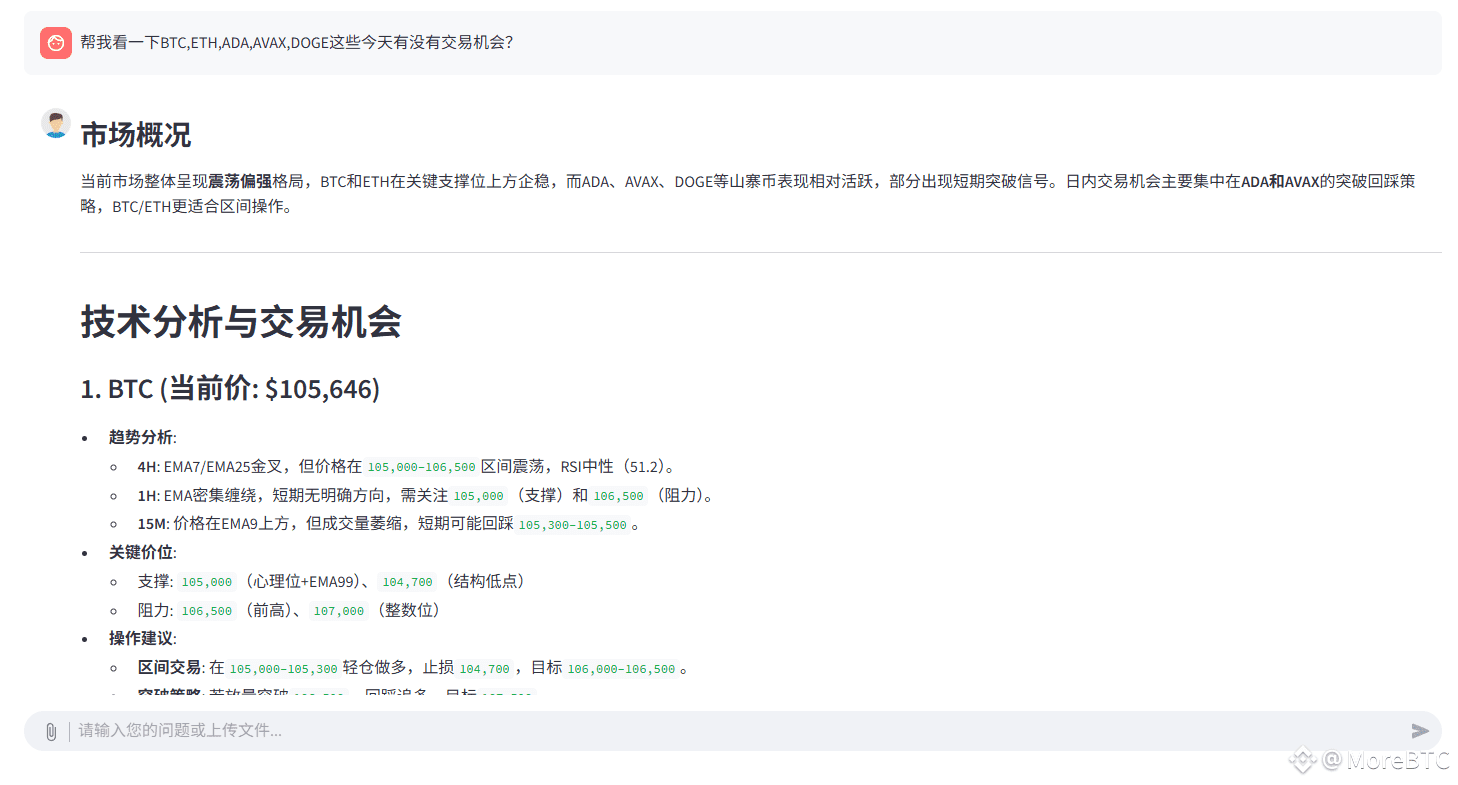Select the user question about BTC,ETH,ADA,AVAX,DOGE
Screen dimensions: 1458x785
(x=297, y=43)
